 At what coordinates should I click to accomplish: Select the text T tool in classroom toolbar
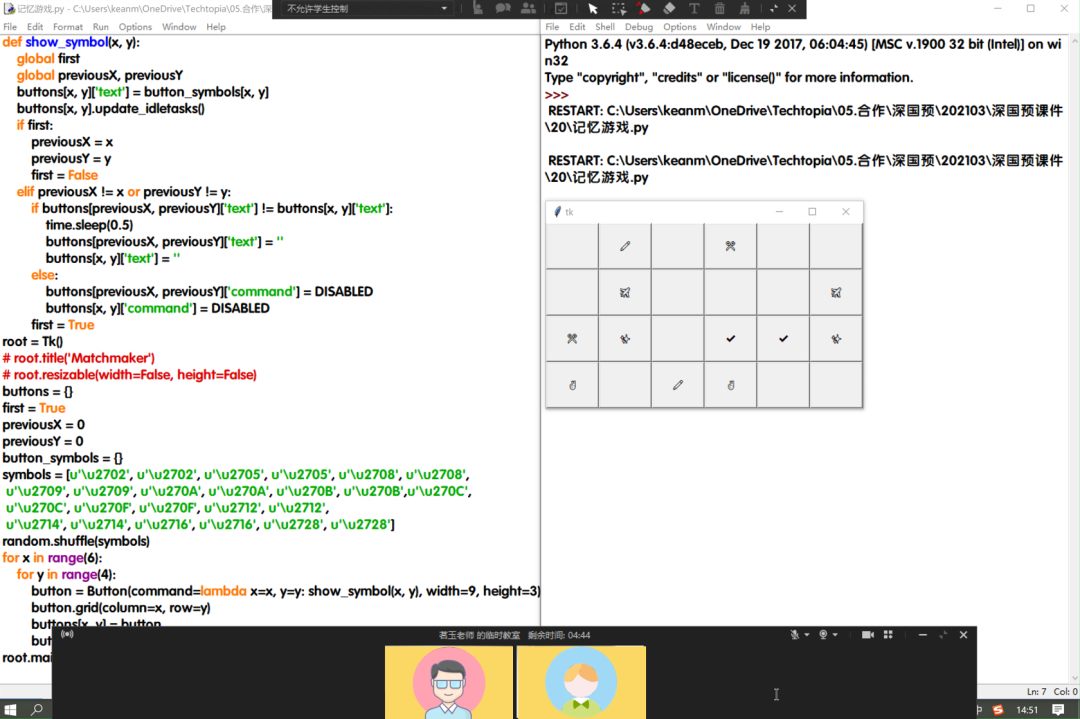694,8
